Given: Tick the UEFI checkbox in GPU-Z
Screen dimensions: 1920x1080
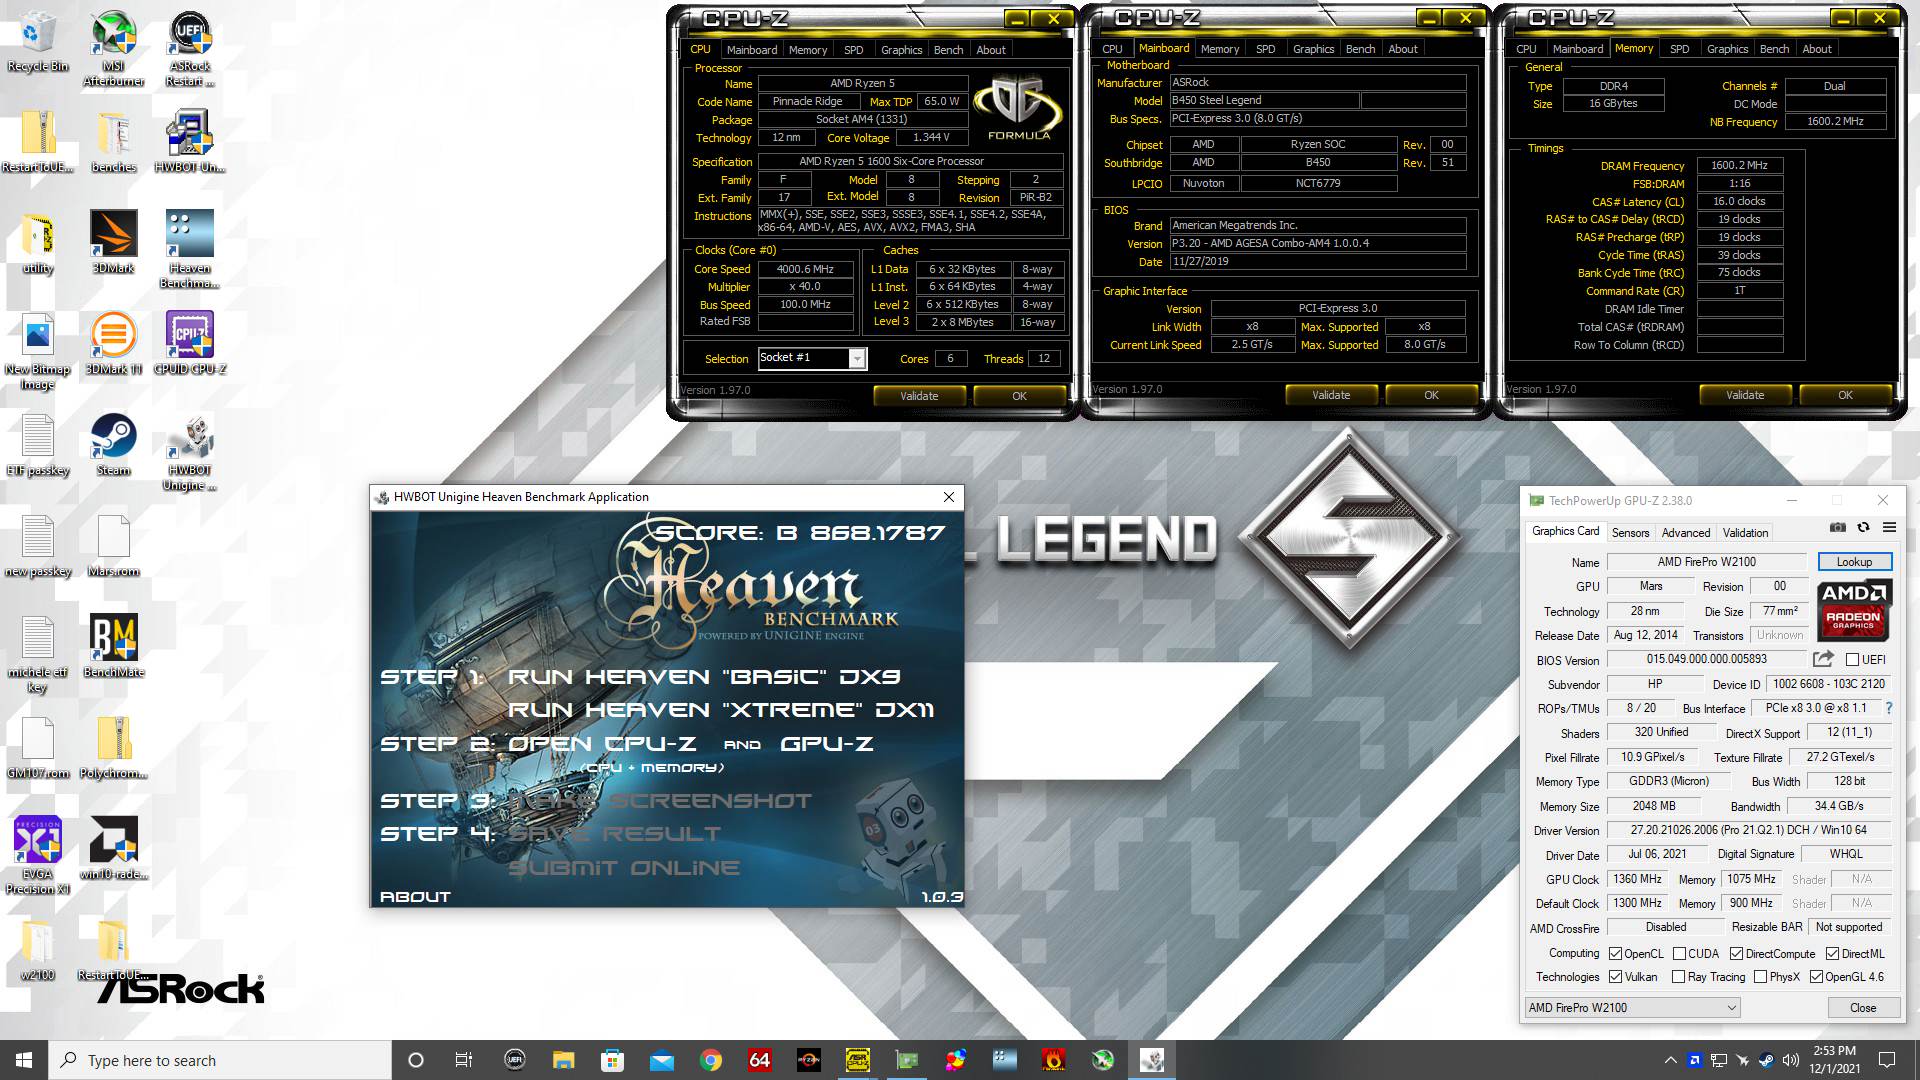Looking at the screenshot, I should 1852,659.
